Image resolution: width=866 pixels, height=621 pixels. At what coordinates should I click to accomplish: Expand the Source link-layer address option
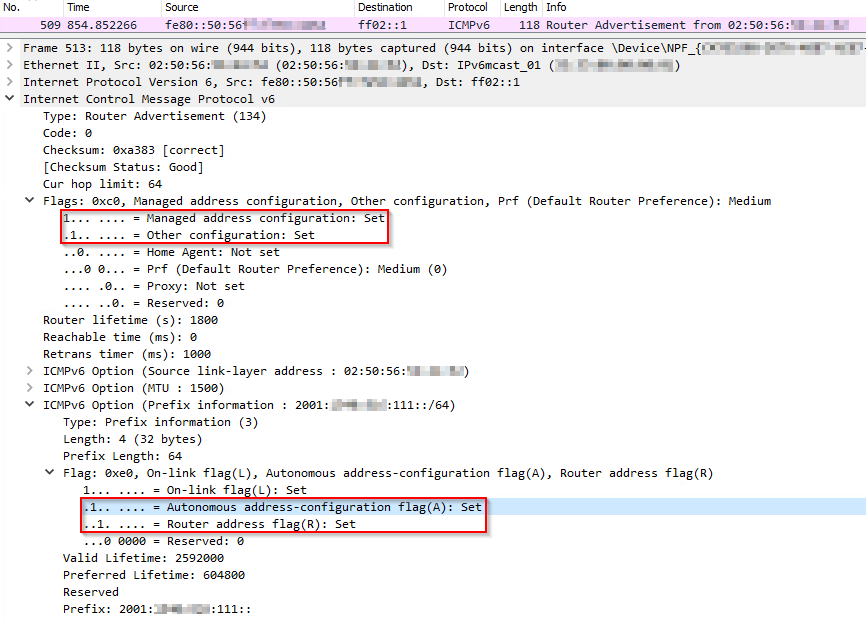(30, 371)
